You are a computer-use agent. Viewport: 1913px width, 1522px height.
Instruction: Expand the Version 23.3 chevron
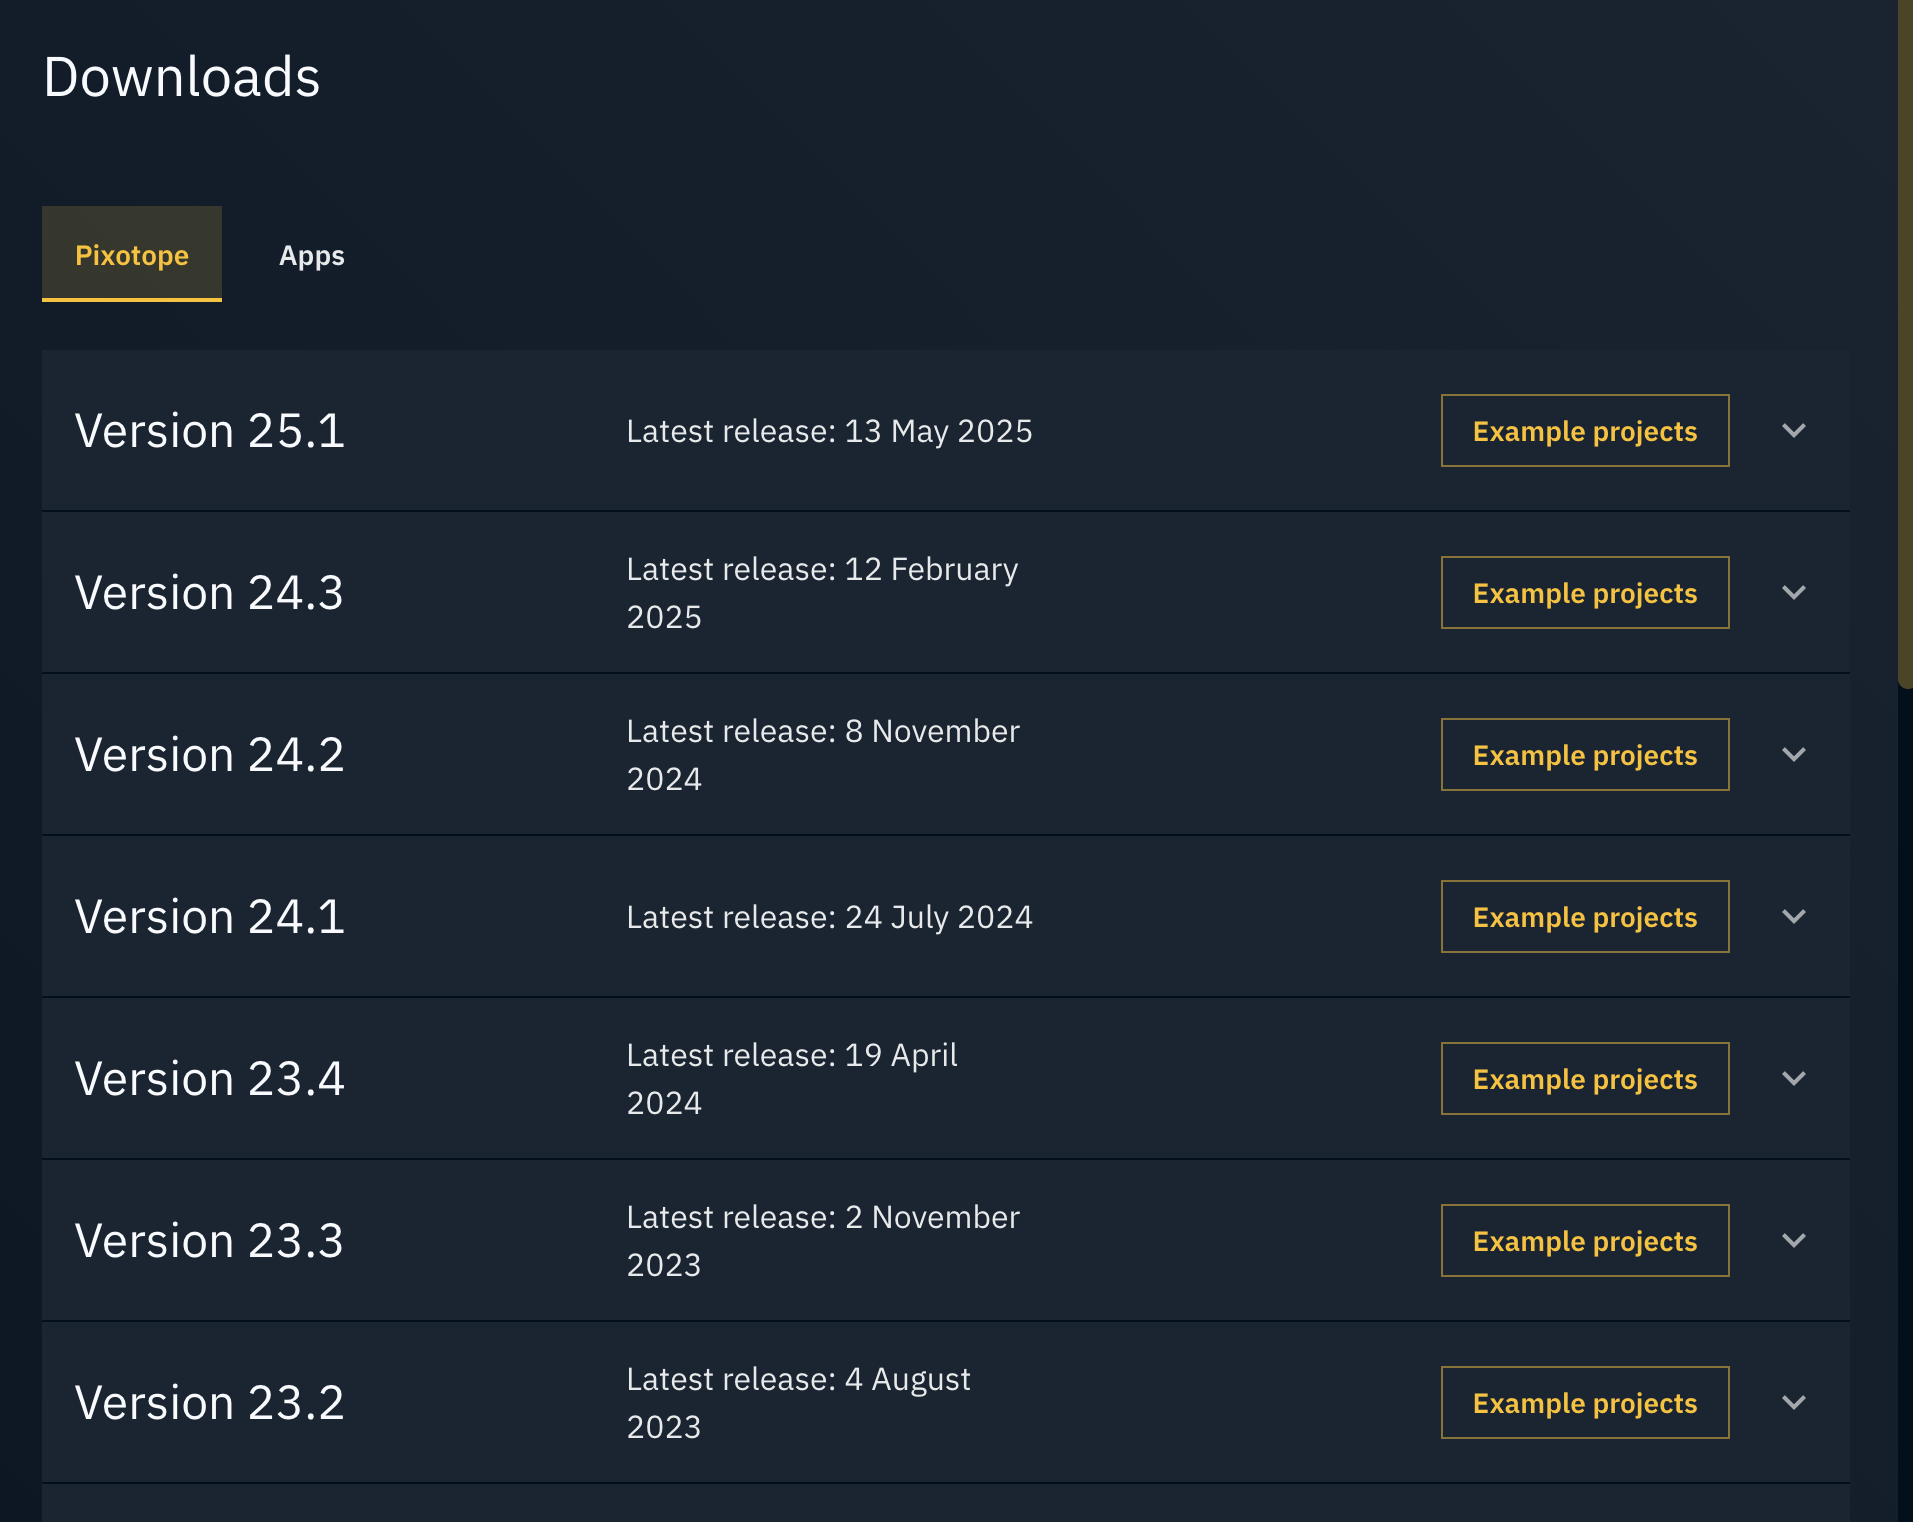1794,1241
